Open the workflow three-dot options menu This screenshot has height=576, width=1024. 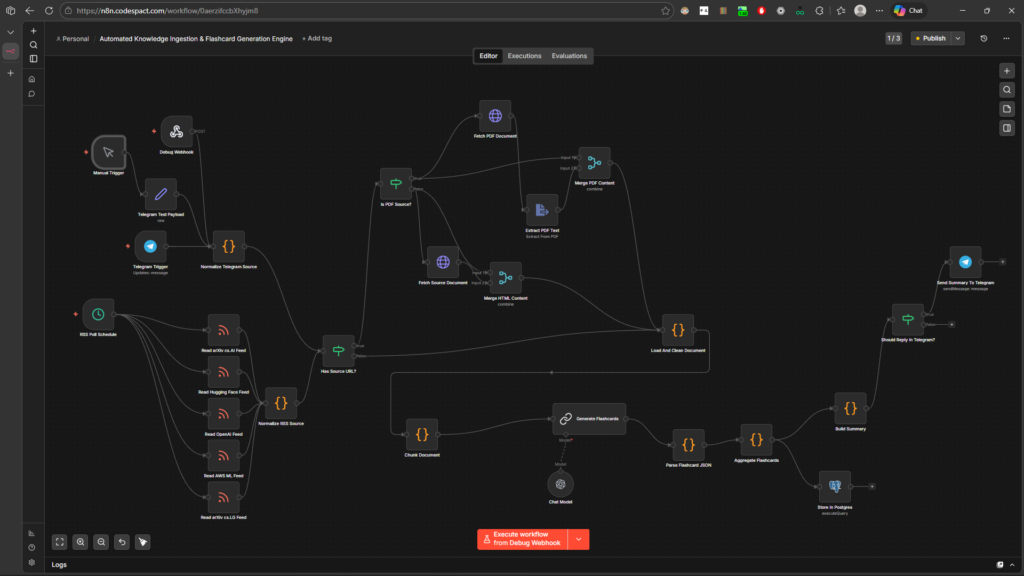(1006, 39)
